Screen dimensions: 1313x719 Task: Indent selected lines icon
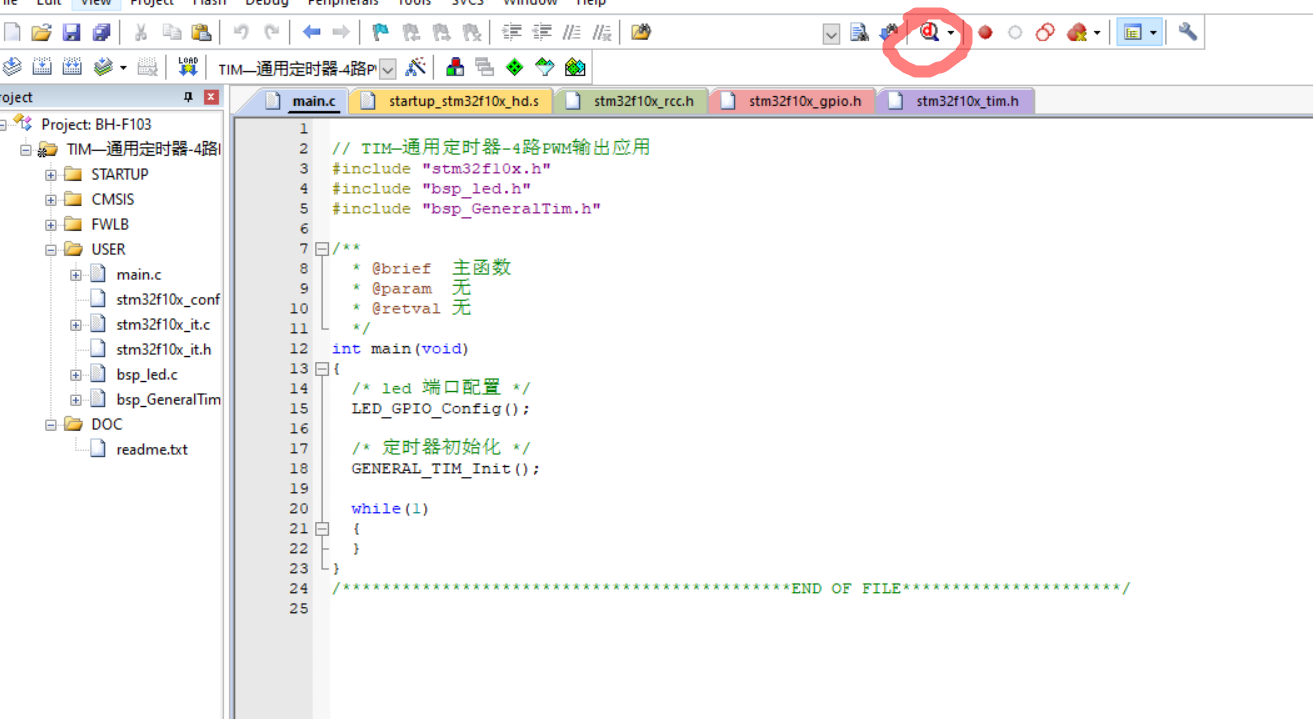pyautogui.click(x=512, y=33)
